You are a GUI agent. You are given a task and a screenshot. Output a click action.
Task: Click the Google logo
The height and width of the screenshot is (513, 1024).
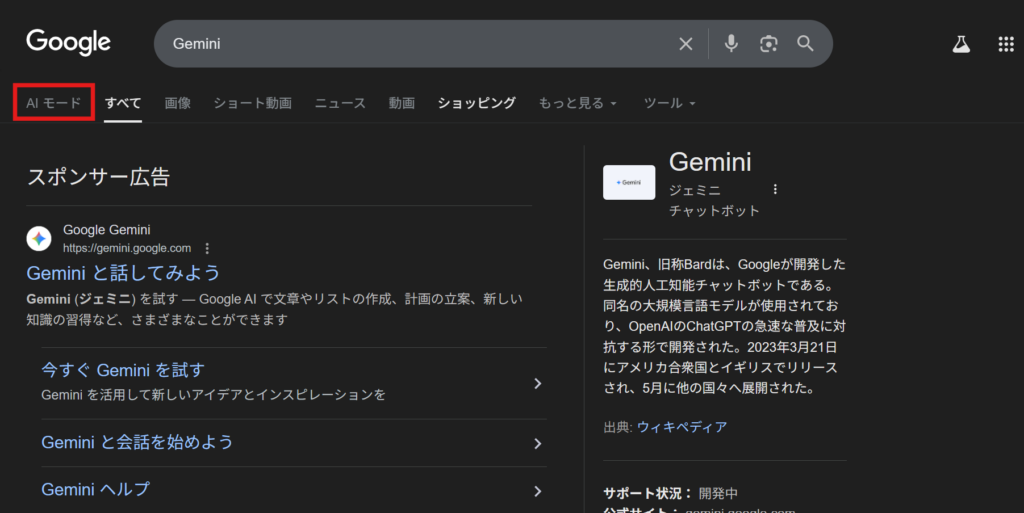(x=68, y=42)
